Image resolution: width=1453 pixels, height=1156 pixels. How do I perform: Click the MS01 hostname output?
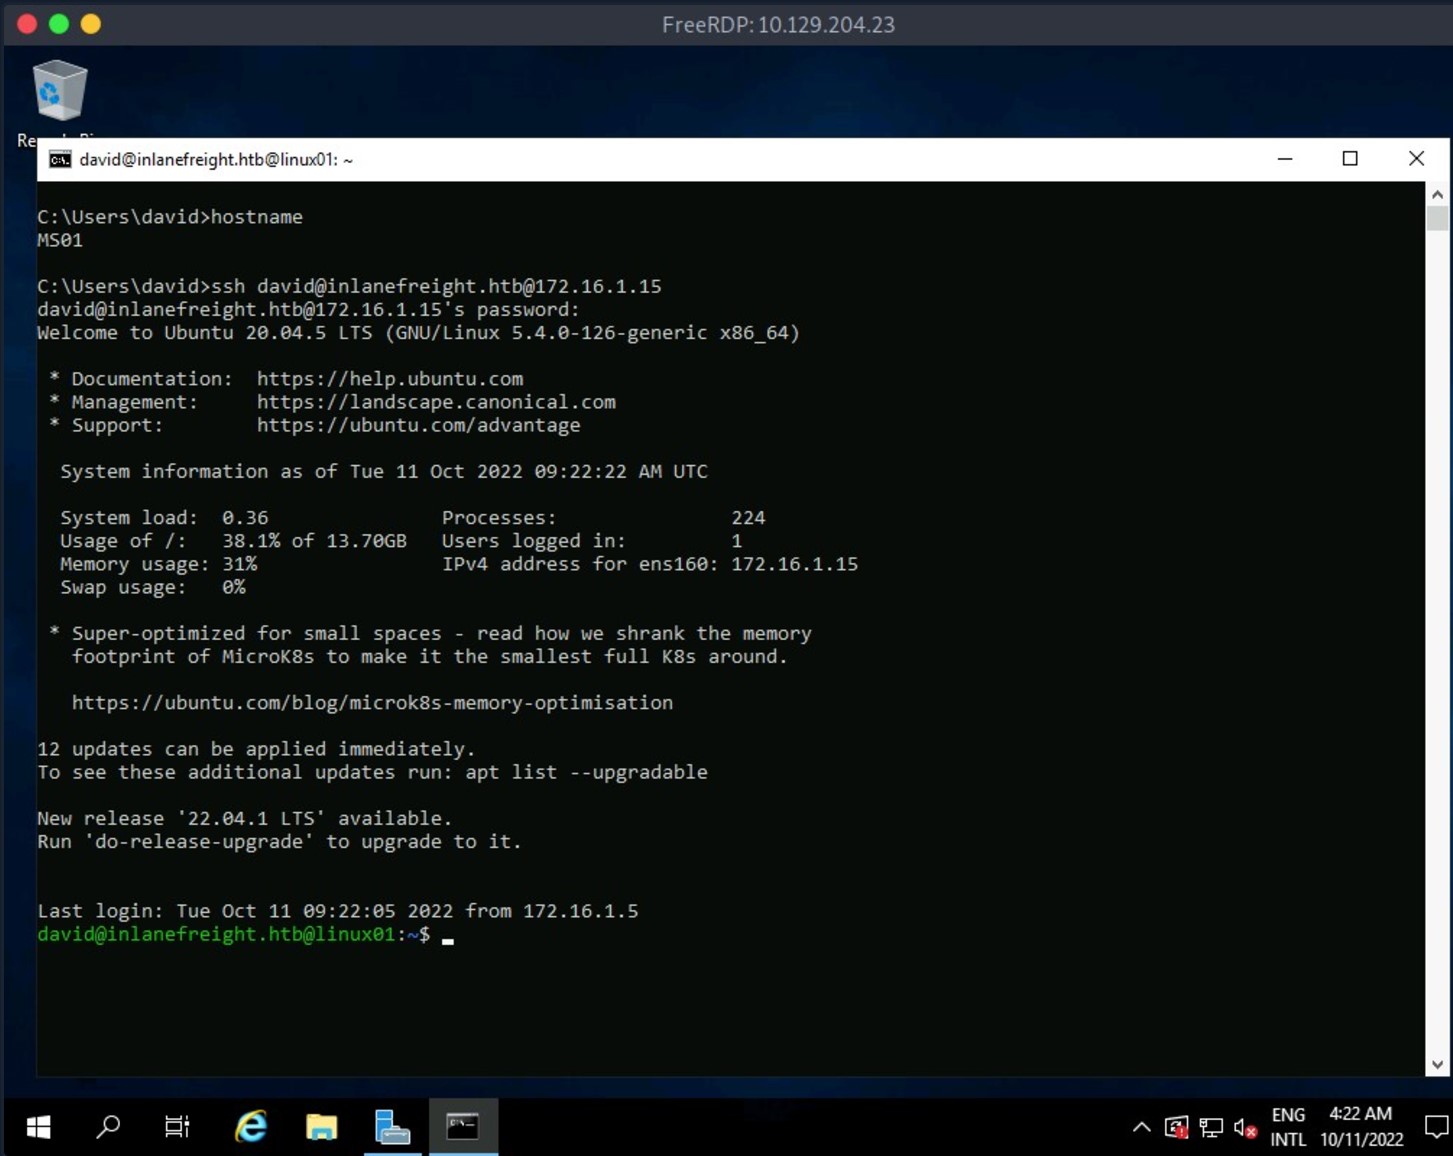(60, 240)
